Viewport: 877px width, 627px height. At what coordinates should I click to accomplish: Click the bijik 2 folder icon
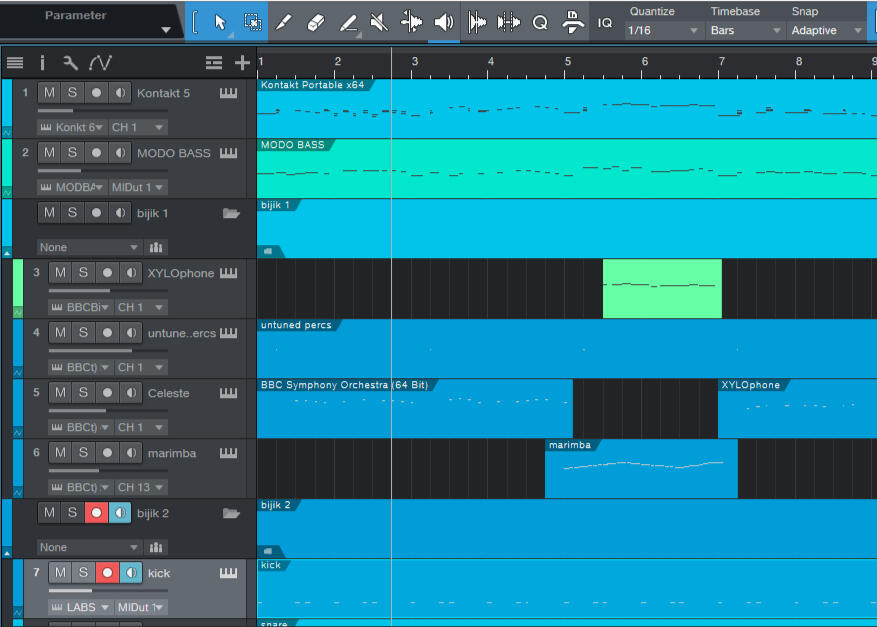[231, 513]
